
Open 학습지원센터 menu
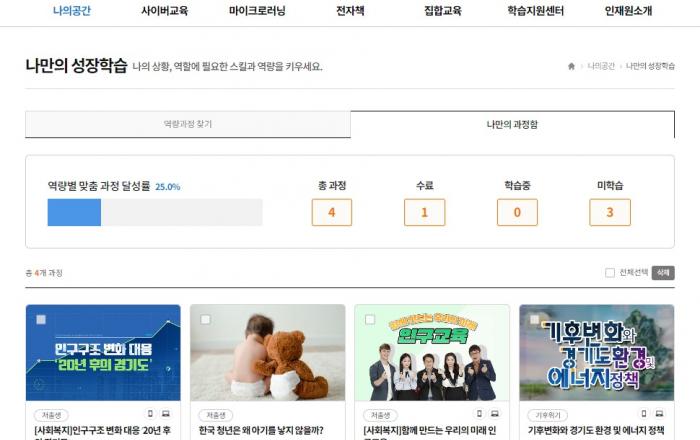point(535,11)
